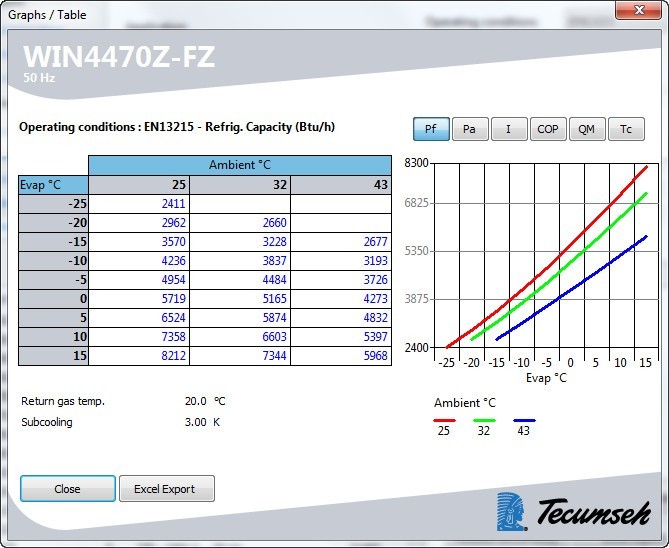This screenshot has width=669, height=548.
Task: Show the I current graph
Action: (x=509, y=129)
